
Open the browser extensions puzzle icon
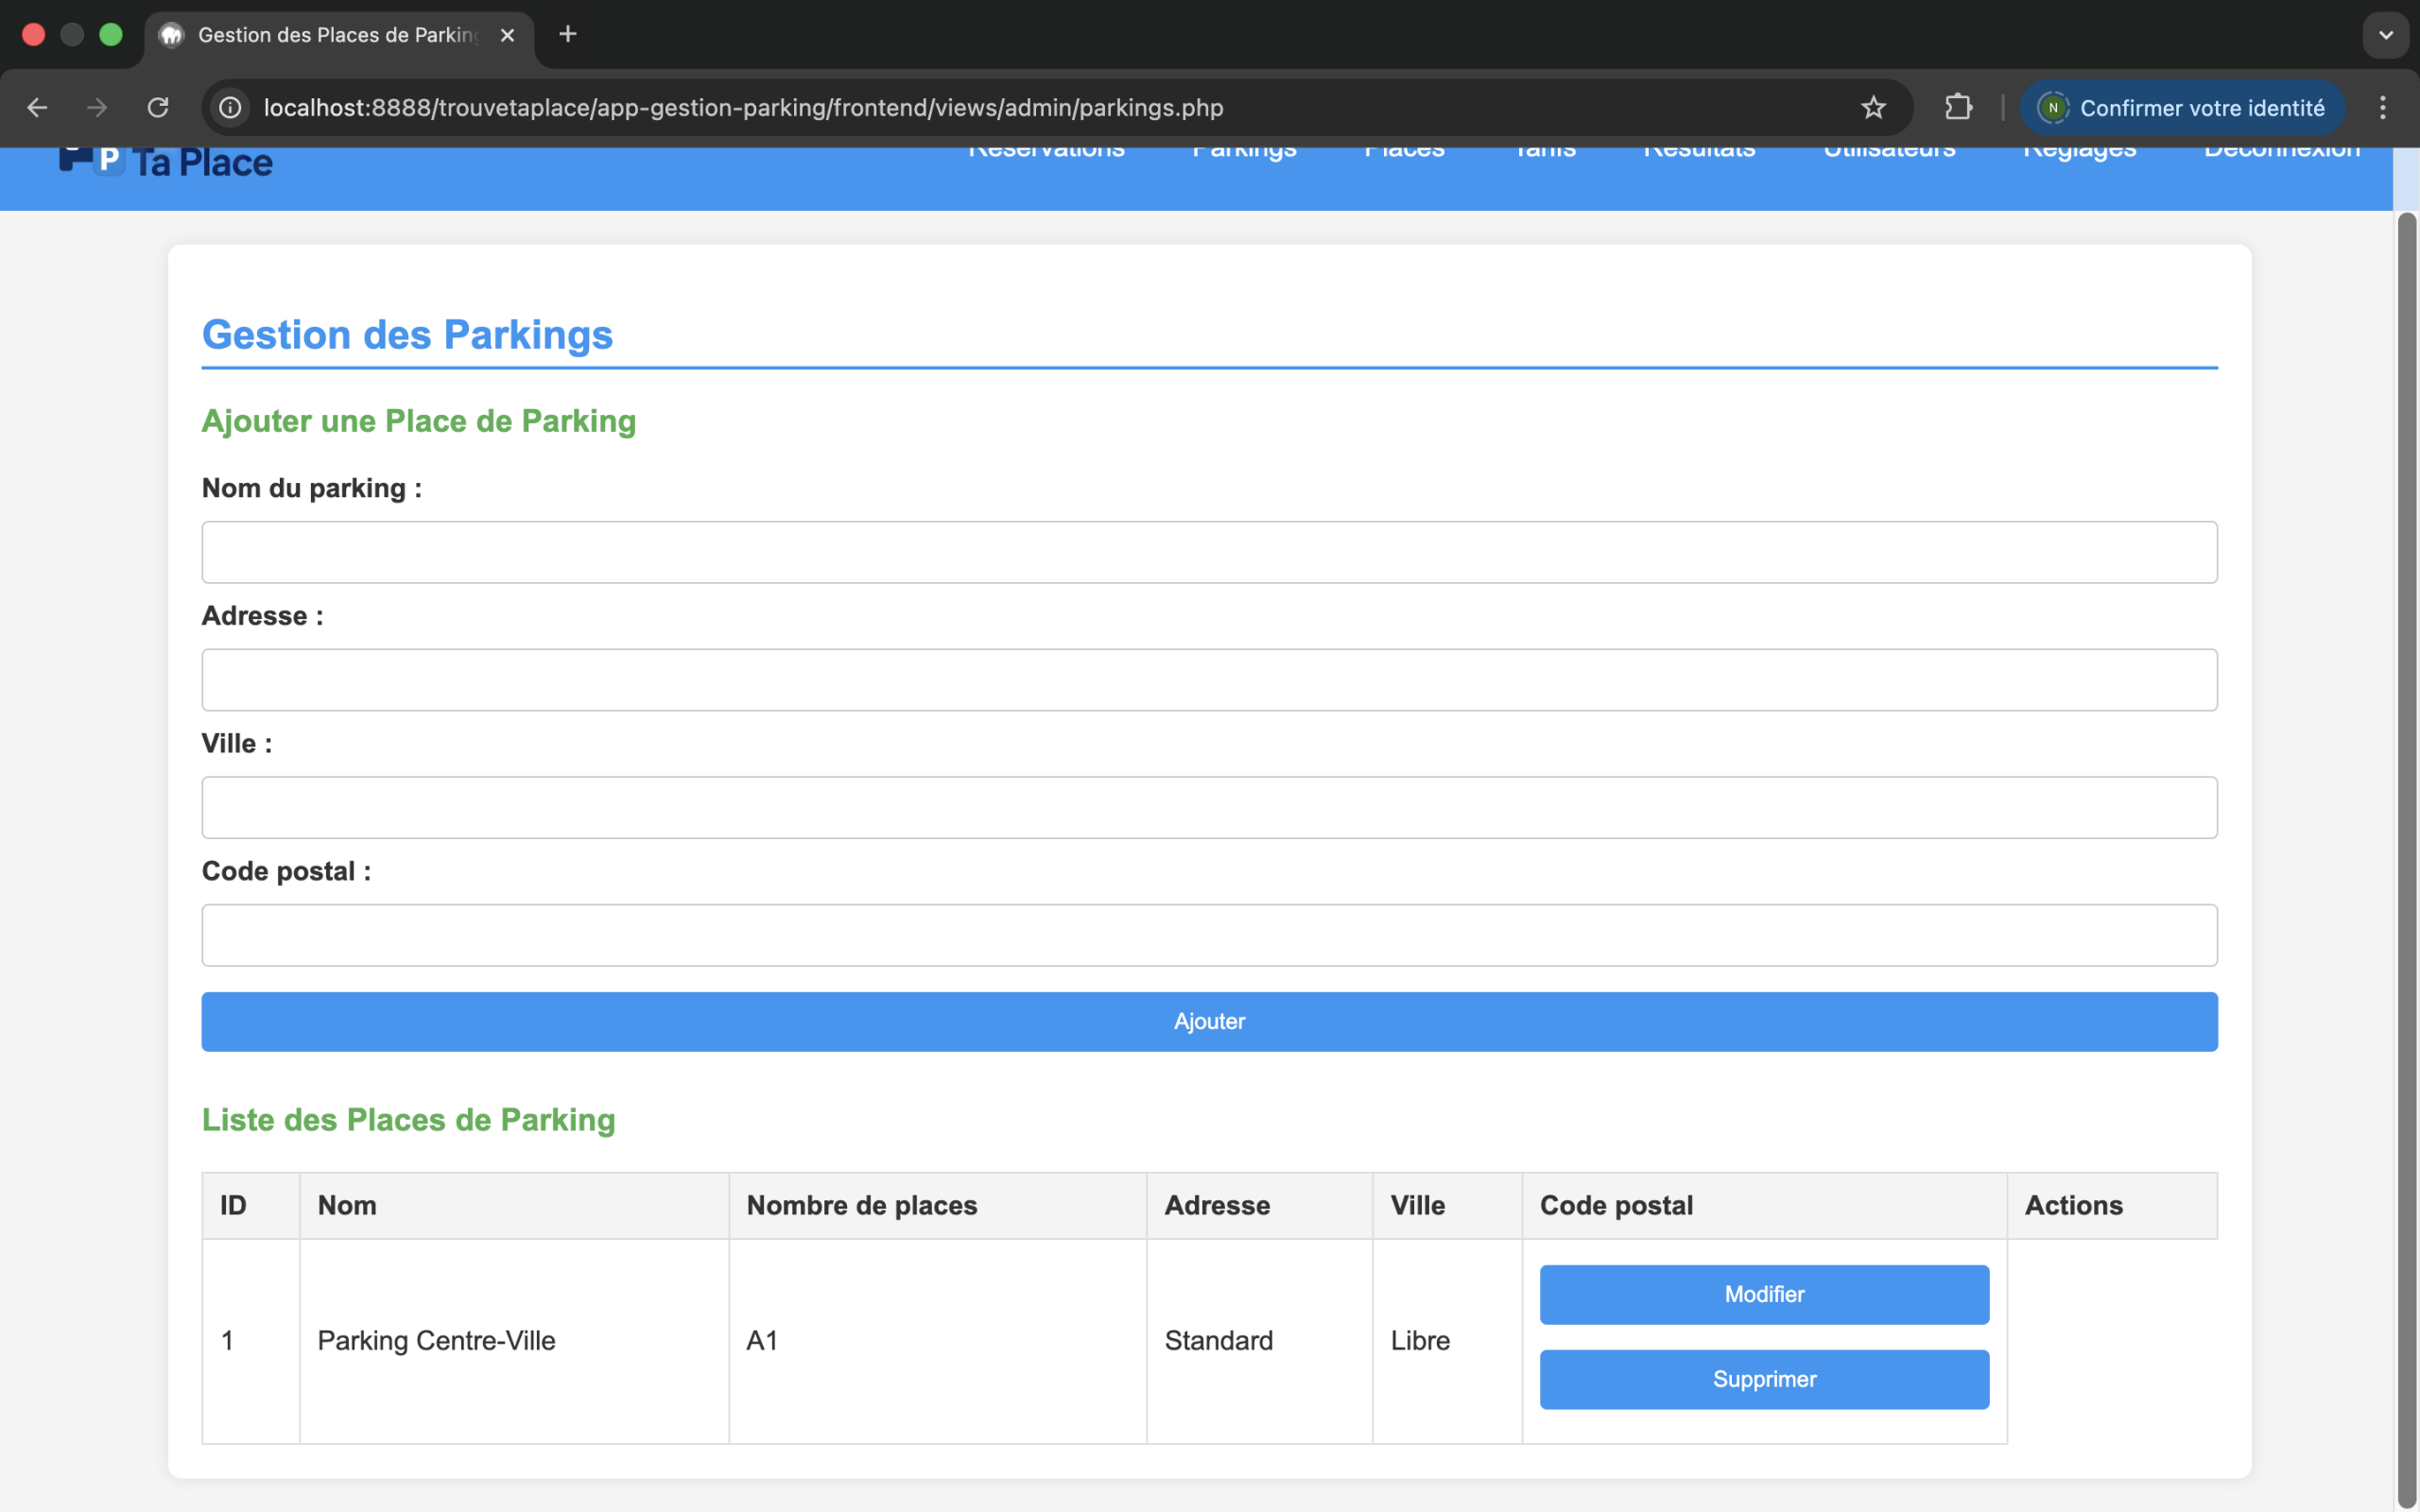click(x=1958, y=108)
